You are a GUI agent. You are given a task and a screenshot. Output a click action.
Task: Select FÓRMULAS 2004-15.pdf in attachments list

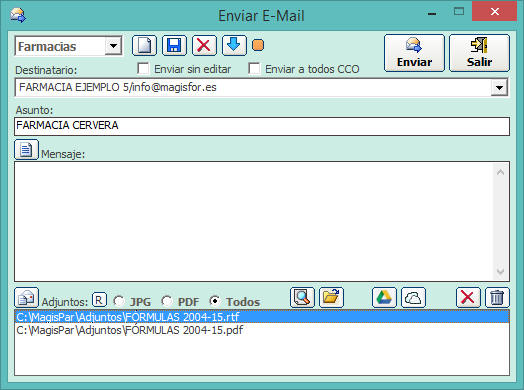click(130, 330)
